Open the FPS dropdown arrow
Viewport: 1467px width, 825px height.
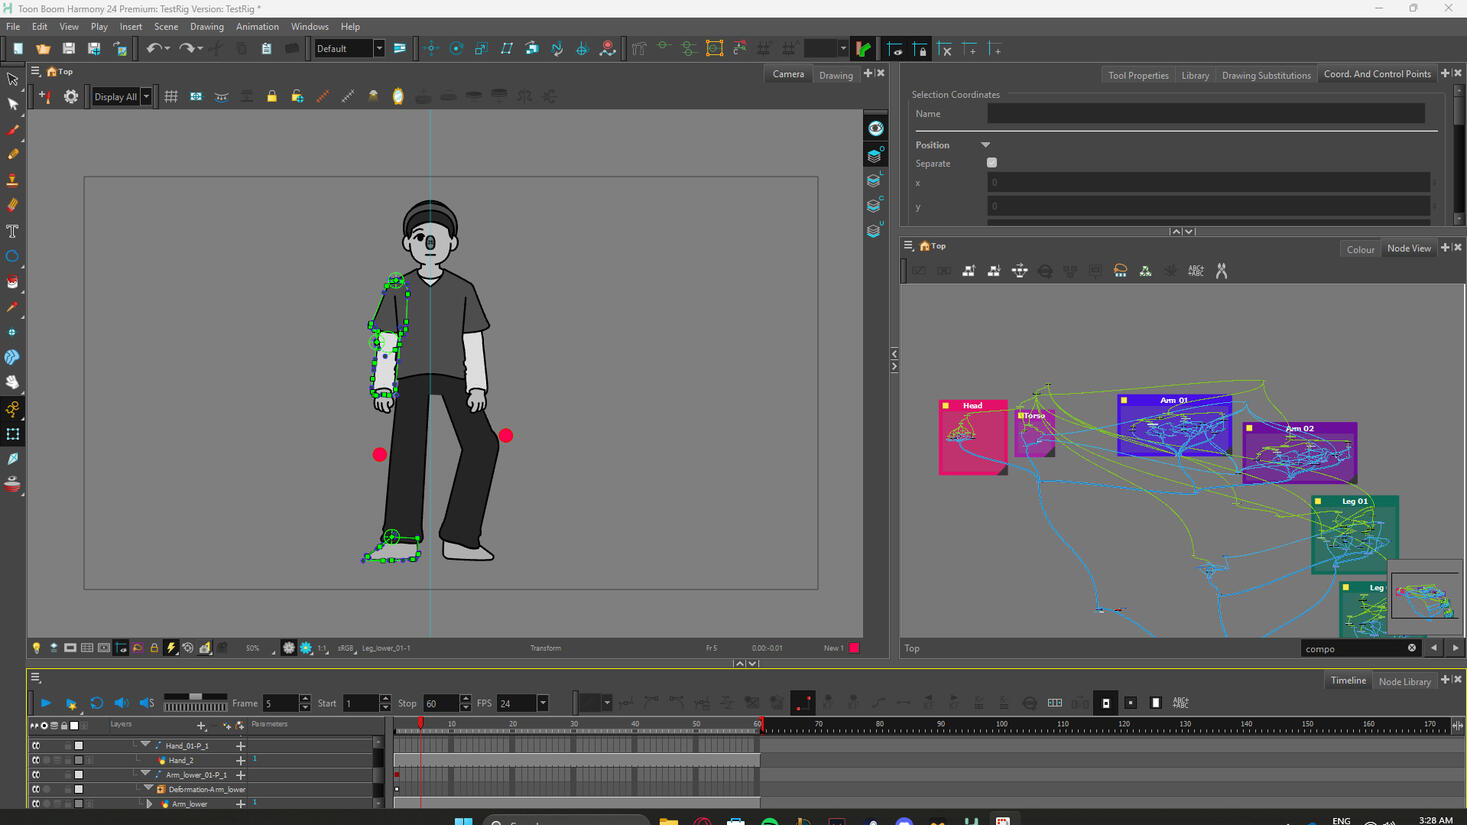(x=543, y=703)
